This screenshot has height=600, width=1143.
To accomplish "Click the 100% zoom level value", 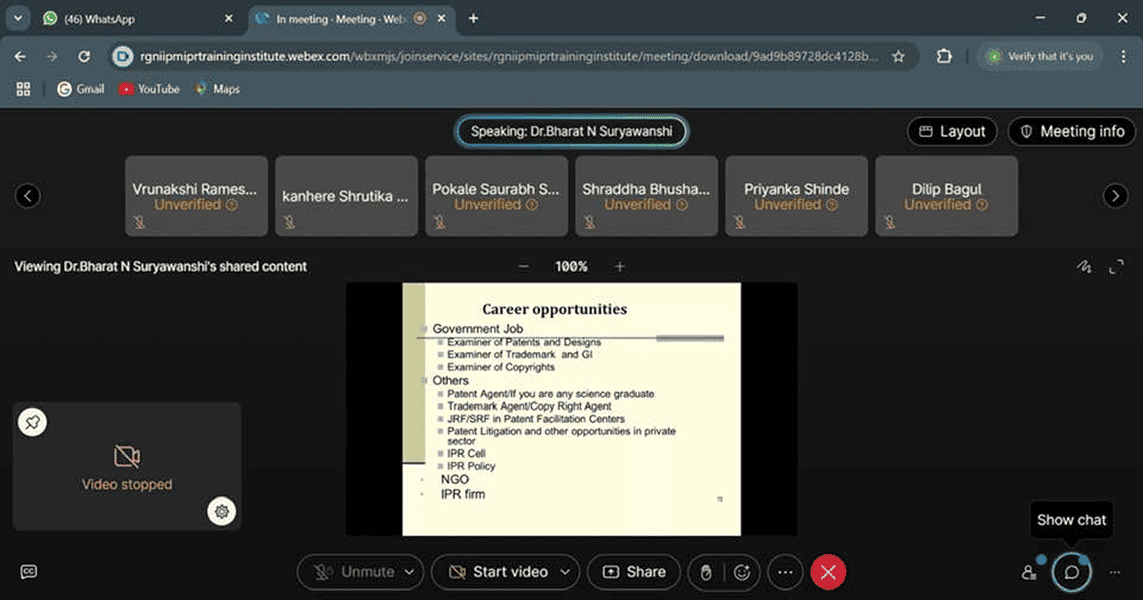I will coord(572,267).
